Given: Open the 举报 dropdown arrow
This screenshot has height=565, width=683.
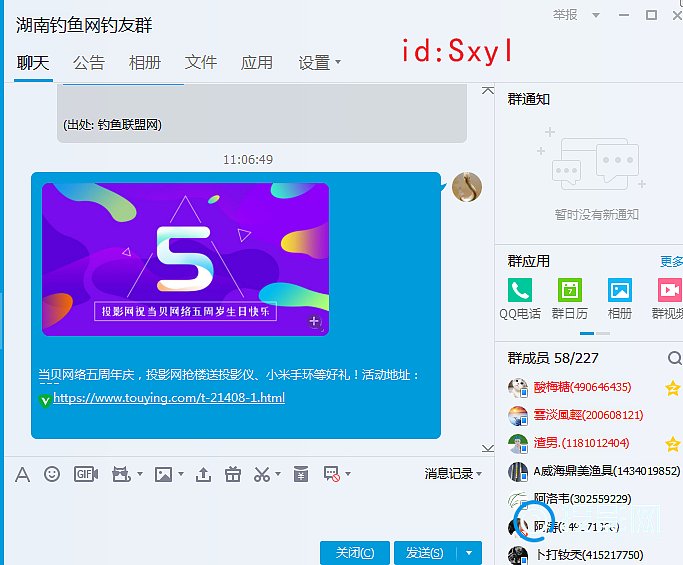Looking at the screenshot, I should pos(595,15).
